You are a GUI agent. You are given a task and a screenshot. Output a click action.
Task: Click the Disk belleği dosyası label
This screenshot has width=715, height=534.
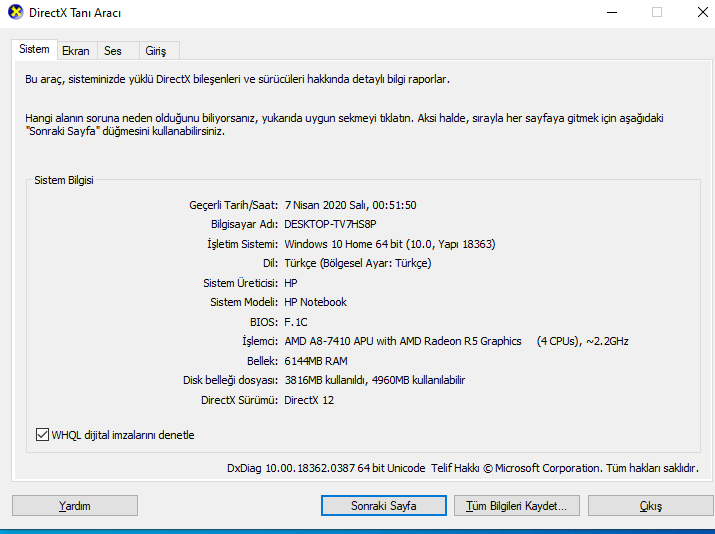point(230,380)
